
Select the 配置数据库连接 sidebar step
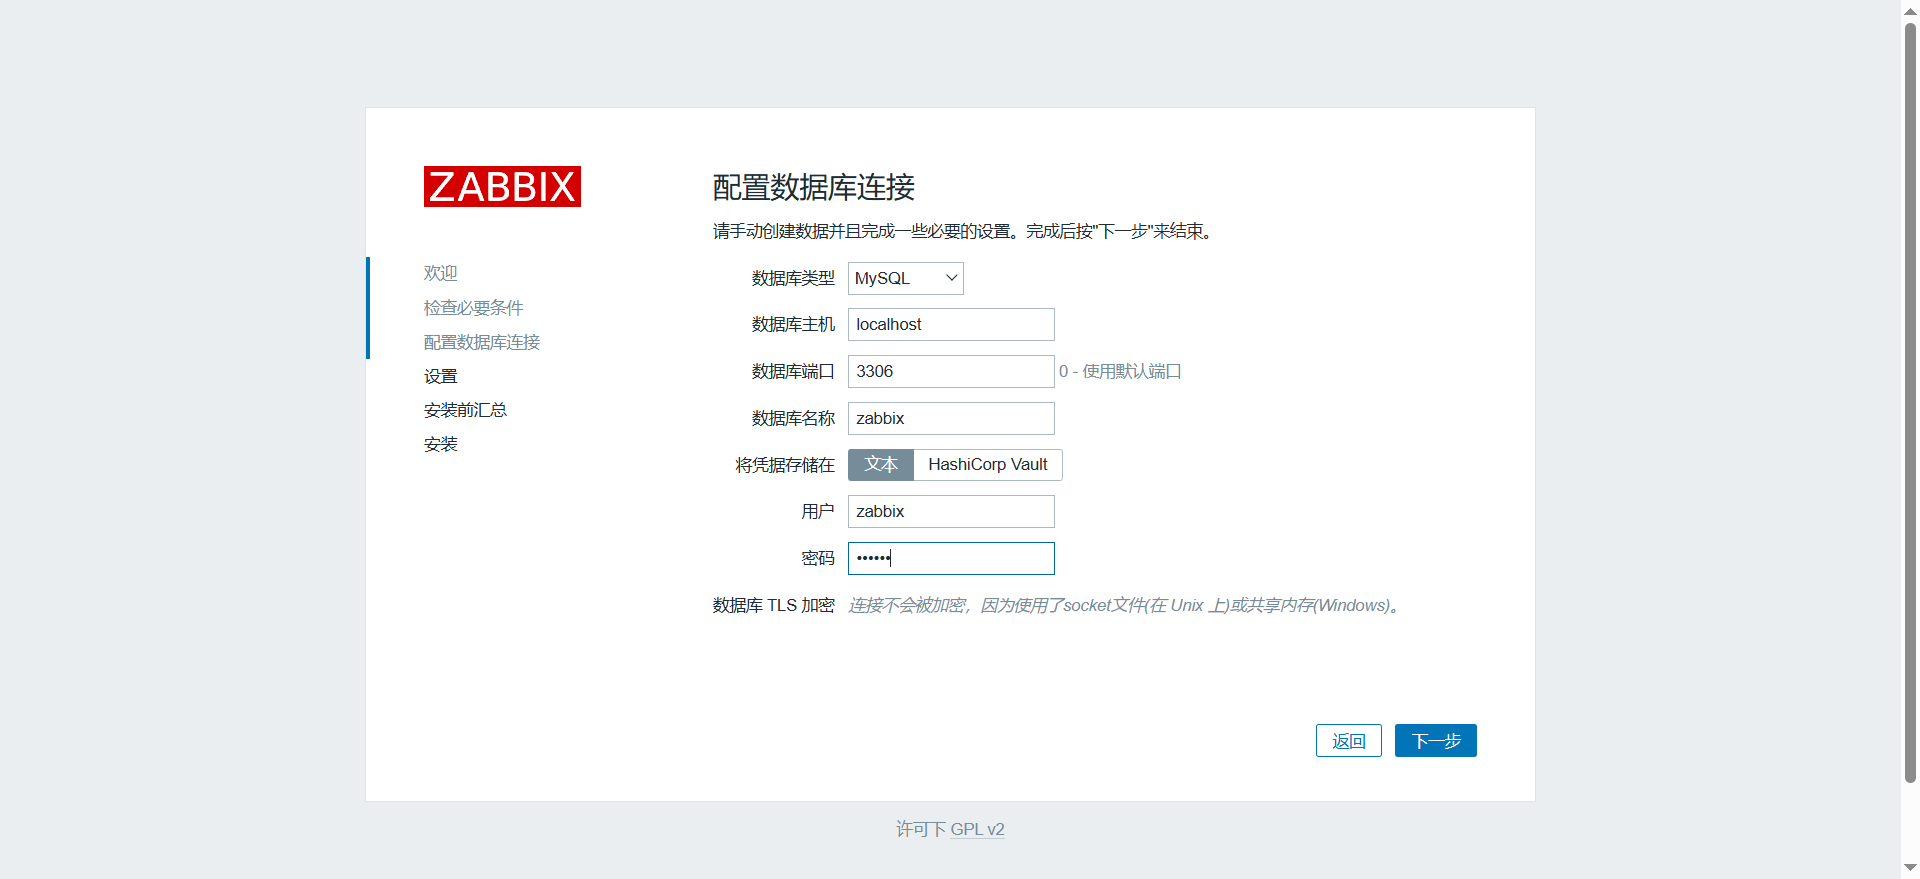coord(481,342)
